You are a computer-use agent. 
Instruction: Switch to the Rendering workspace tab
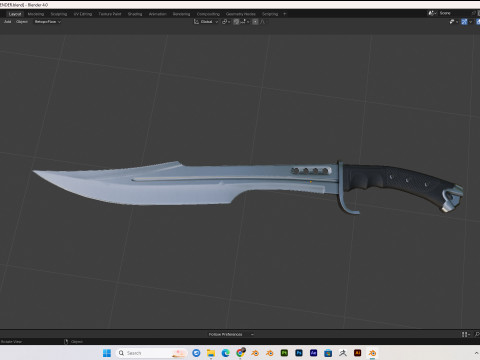181,14
